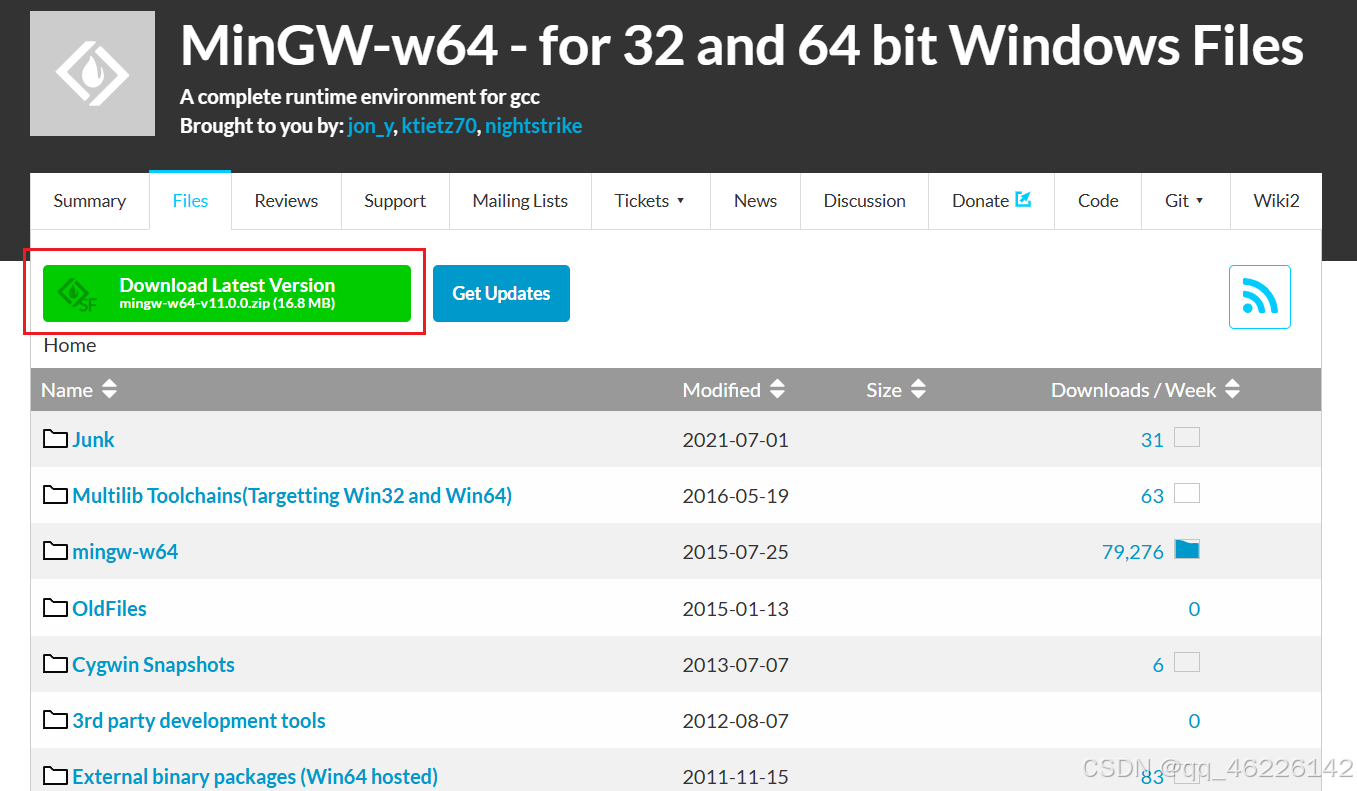Click the Multilib Toolchains folder icon

(55, 495)
